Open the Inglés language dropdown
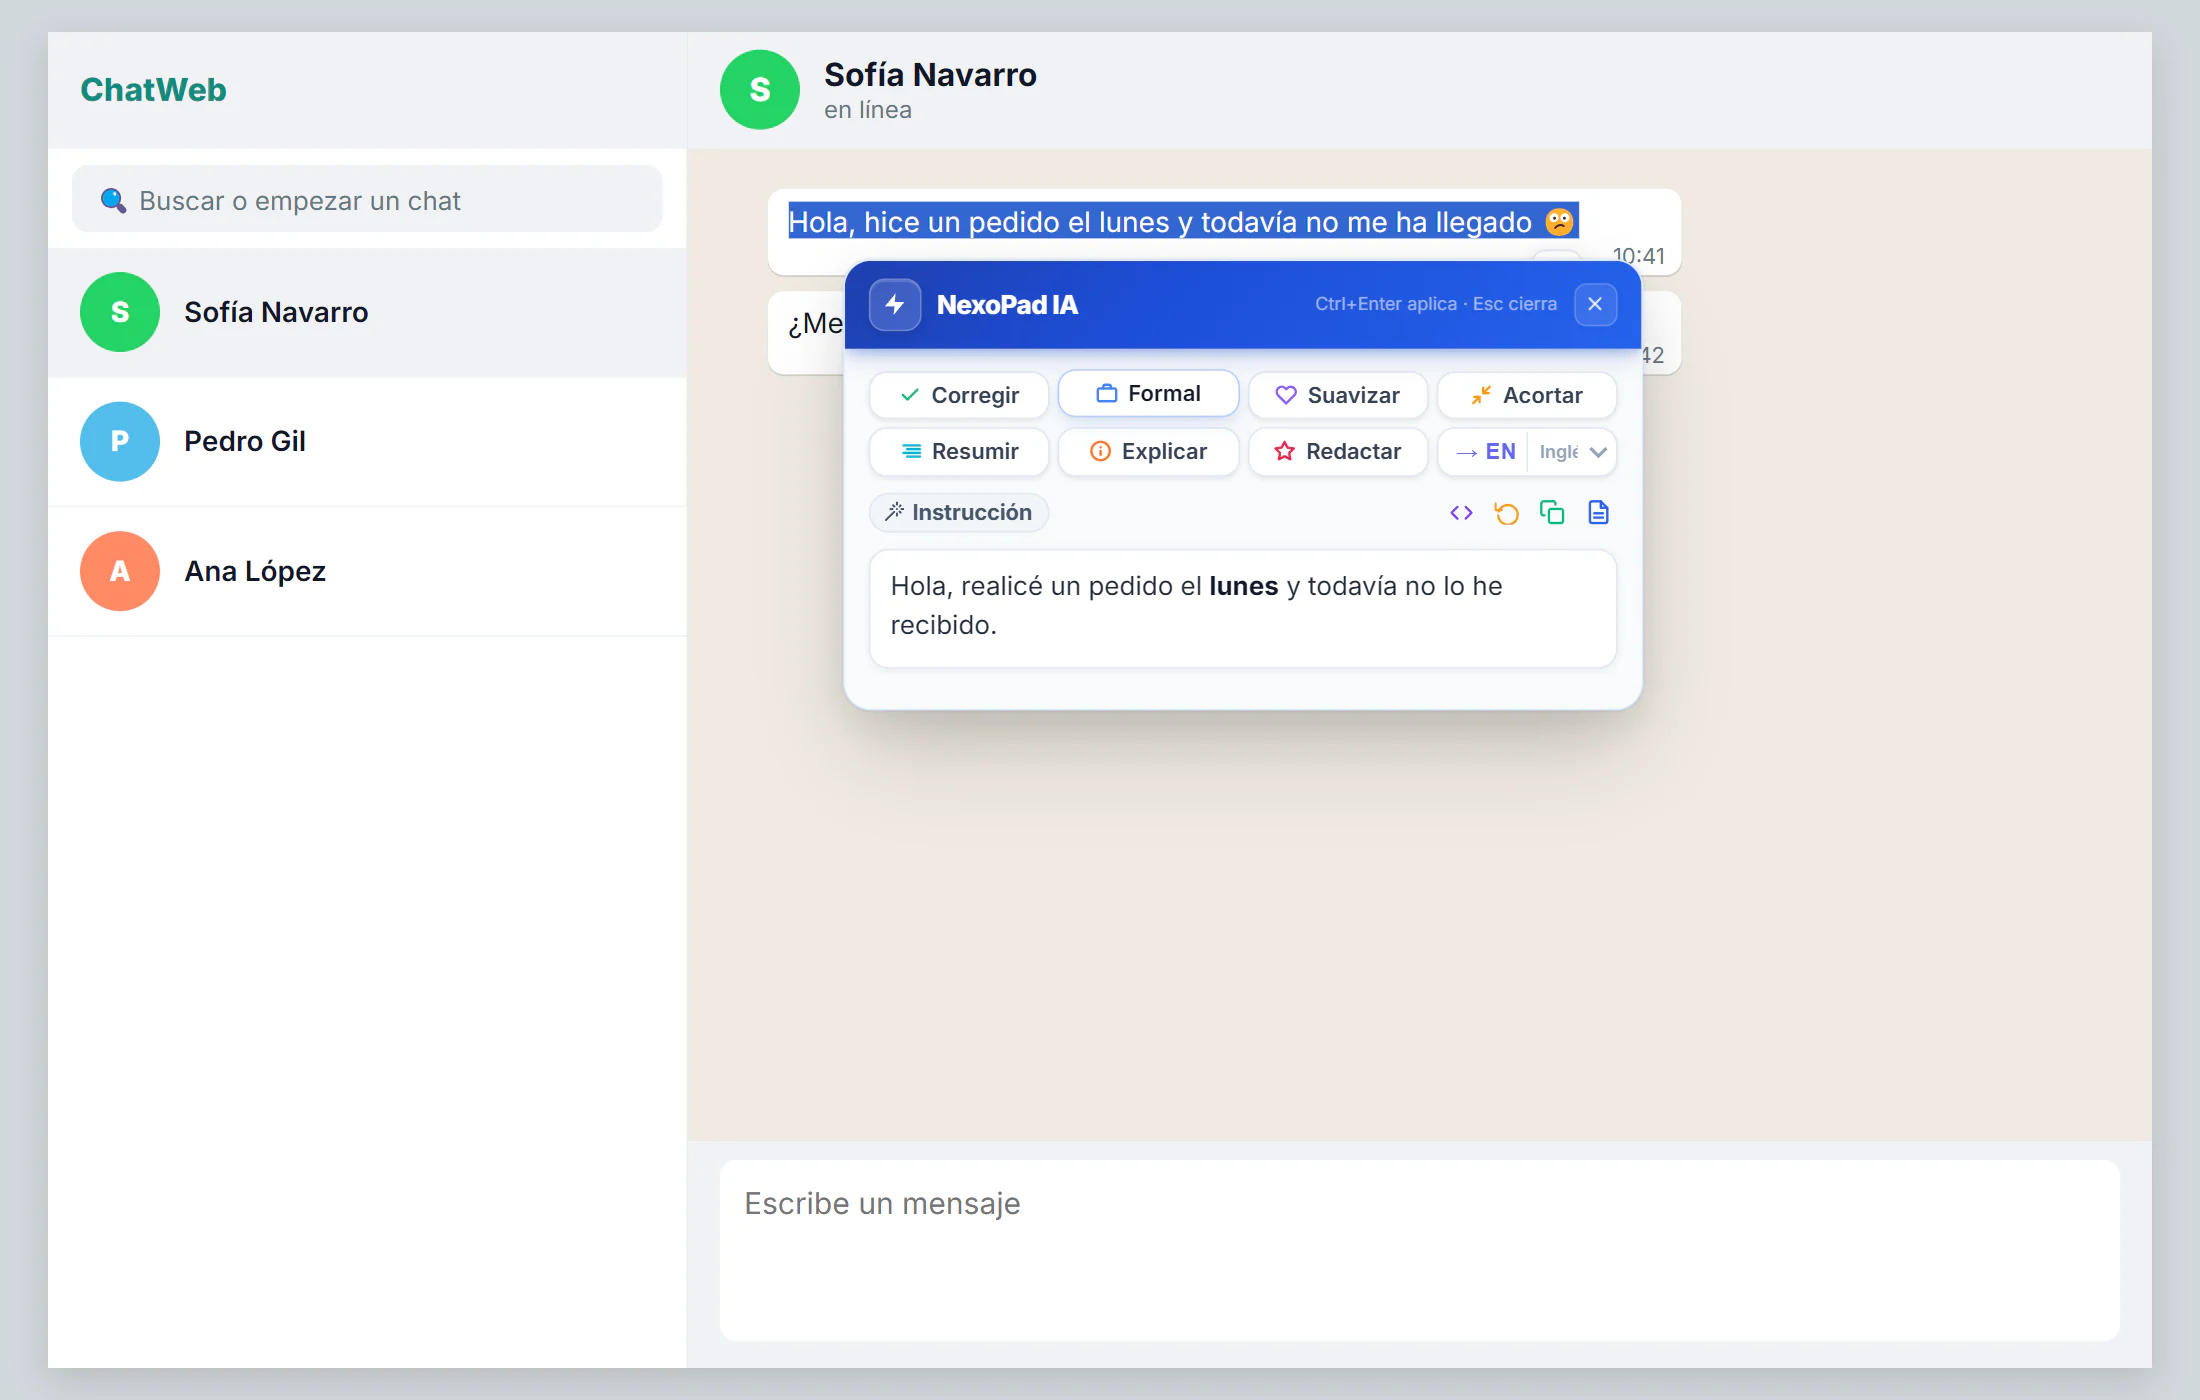Image resolution: width=2200 pixels, height=1400 pixels. pos(1573,452)
